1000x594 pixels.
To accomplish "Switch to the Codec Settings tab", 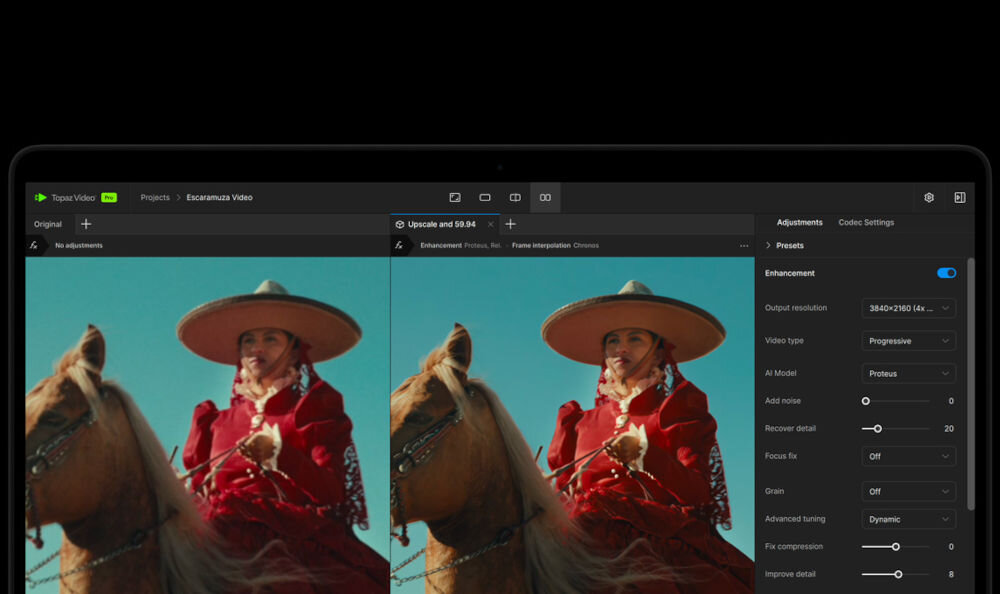I will (866, 223).
